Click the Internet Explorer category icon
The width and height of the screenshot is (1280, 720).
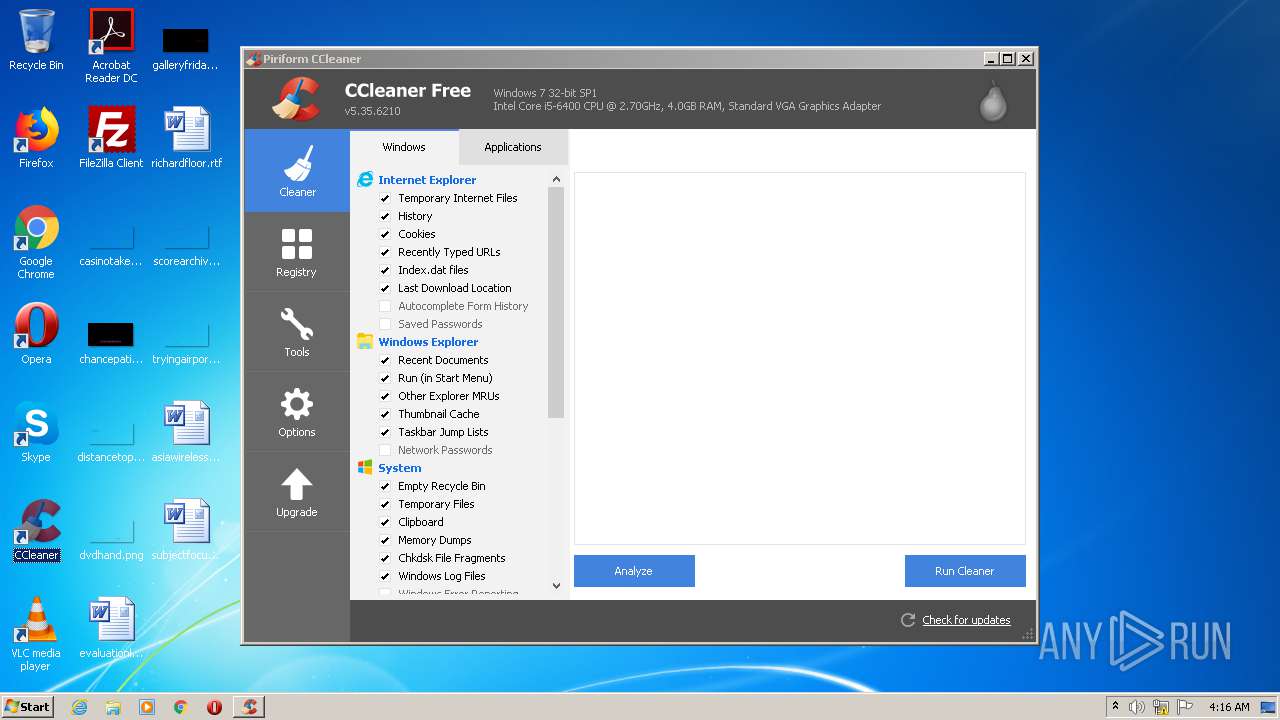tap(365, 180)
